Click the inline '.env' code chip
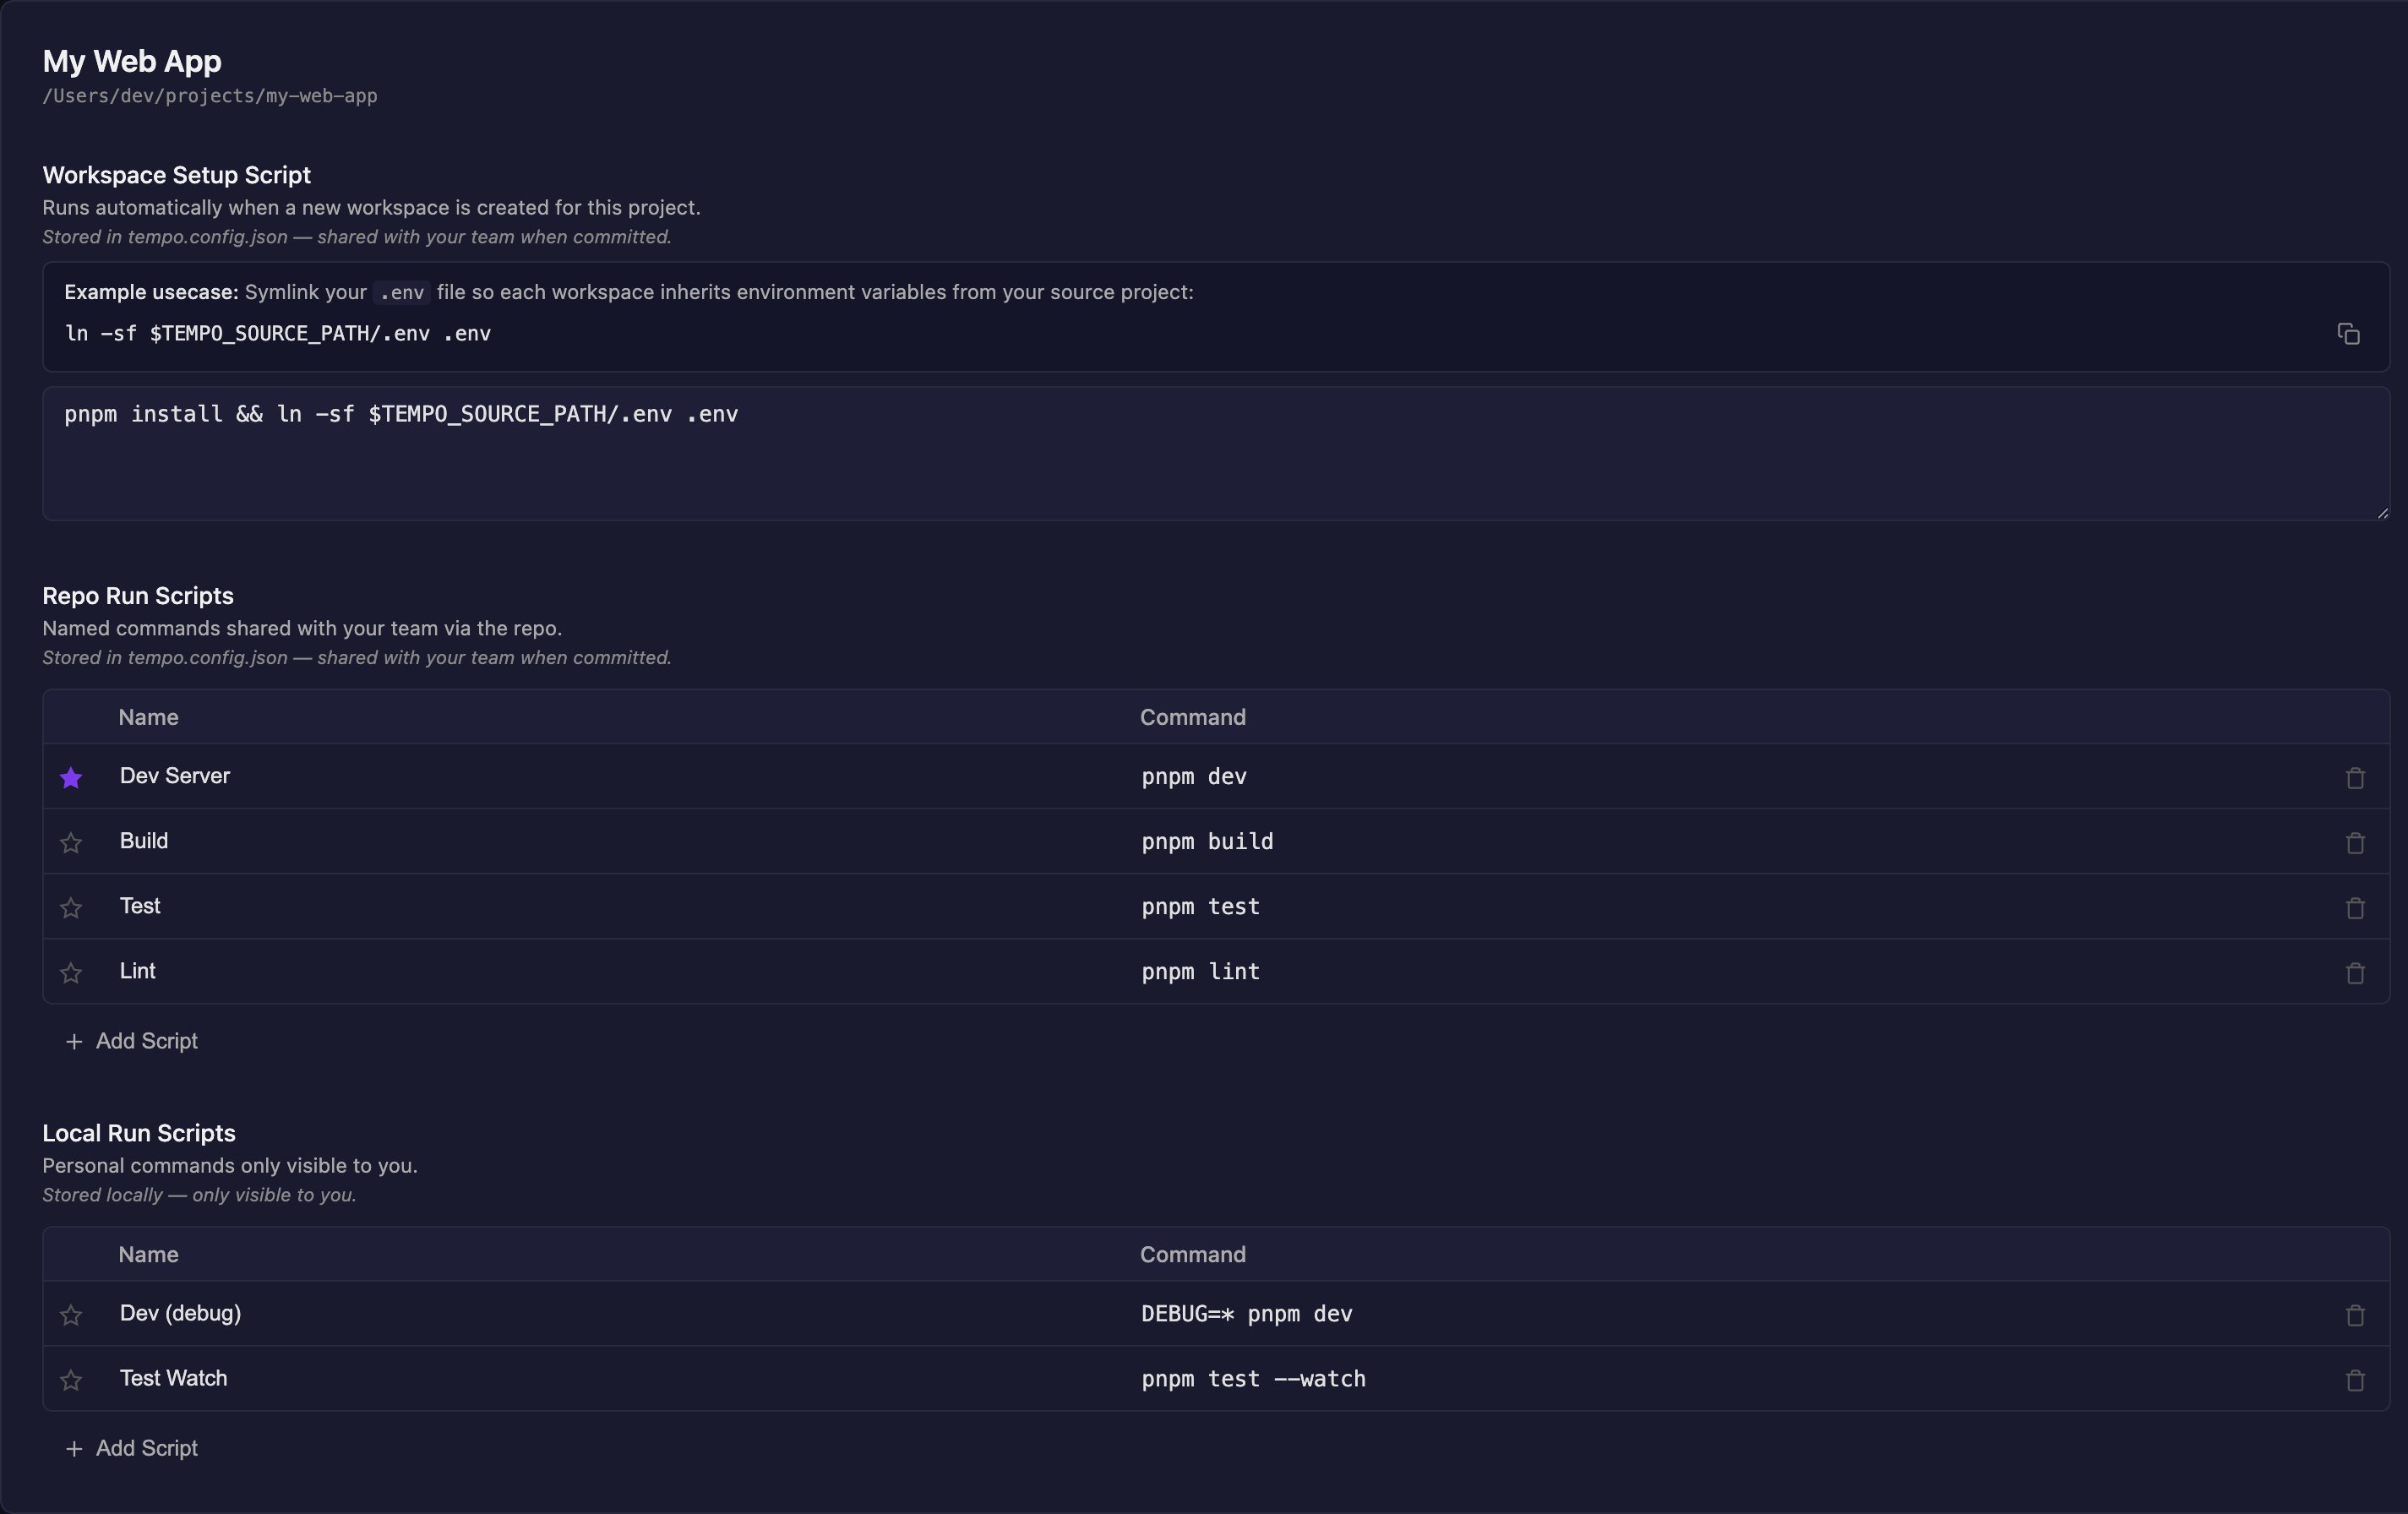This screenshot has width=2408, height=1514. point(402,293)
